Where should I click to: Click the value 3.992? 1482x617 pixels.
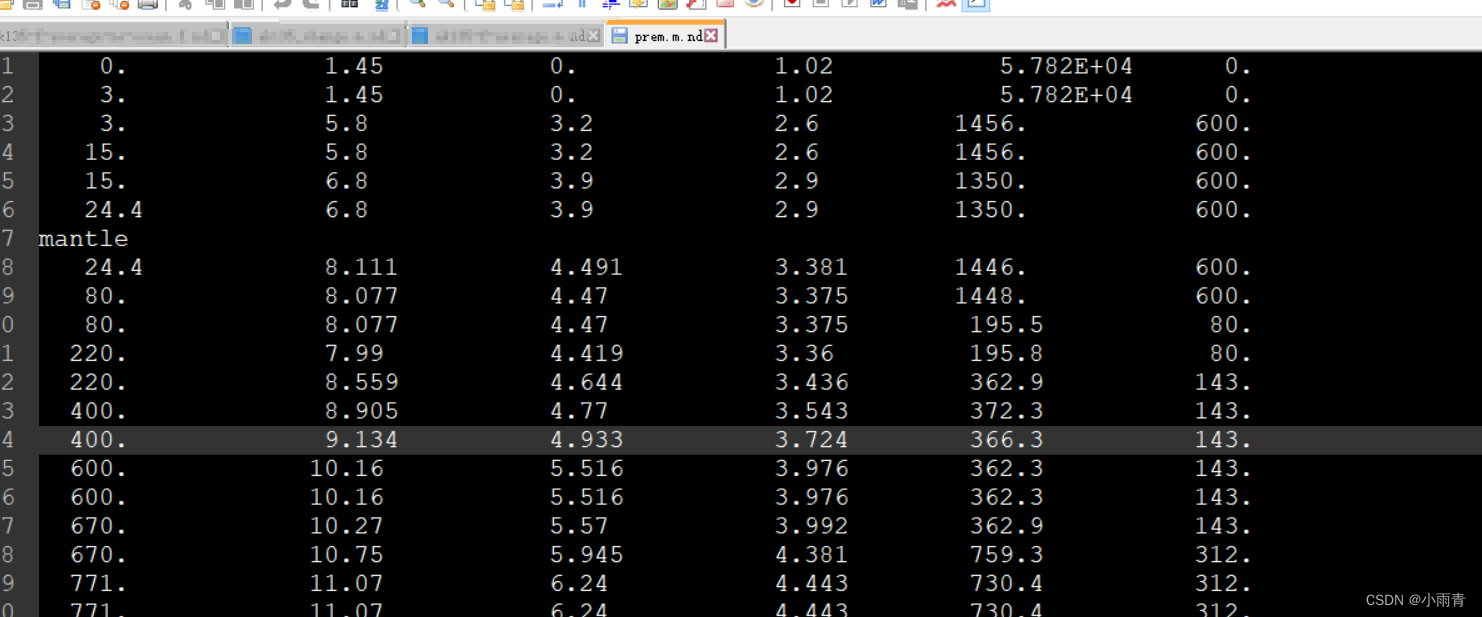pos(811,526)
